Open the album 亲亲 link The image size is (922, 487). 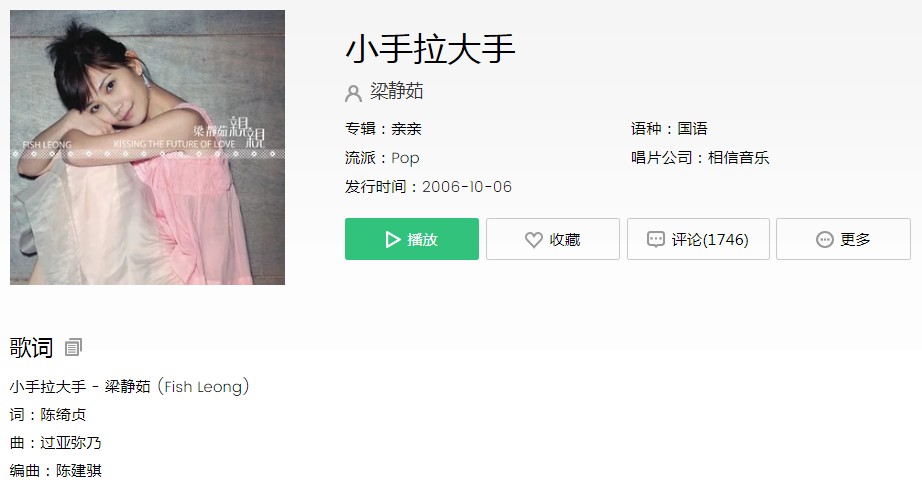[x=406, y=129]
